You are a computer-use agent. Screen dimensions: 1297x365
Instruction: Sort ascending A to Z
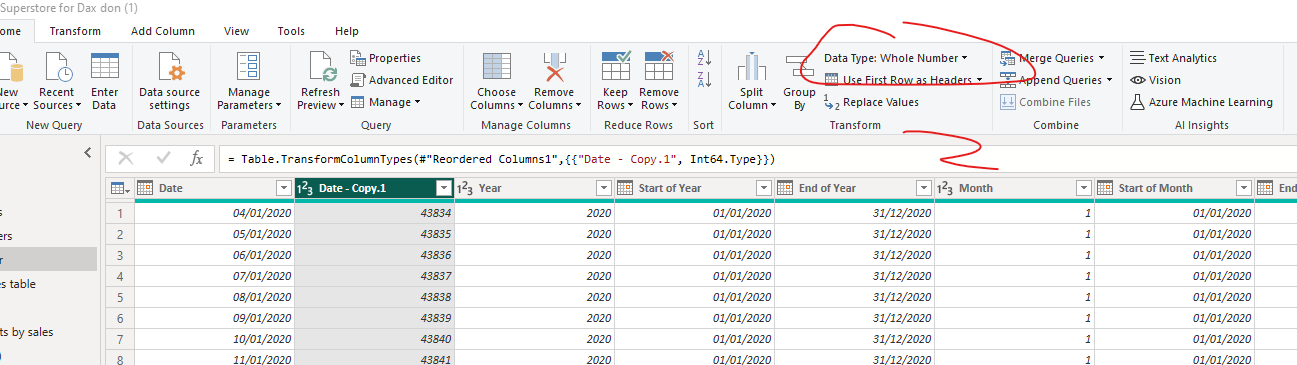click(703, 58)
